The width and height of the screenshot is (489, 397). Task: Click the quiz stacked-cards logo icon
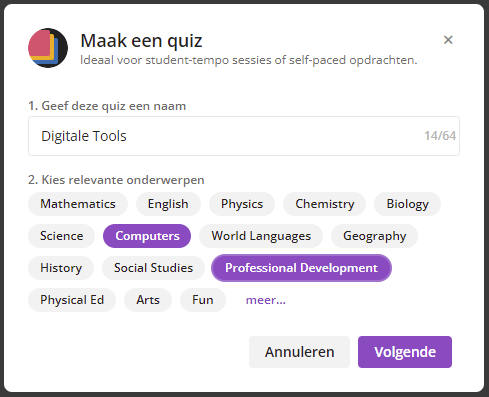48,48
